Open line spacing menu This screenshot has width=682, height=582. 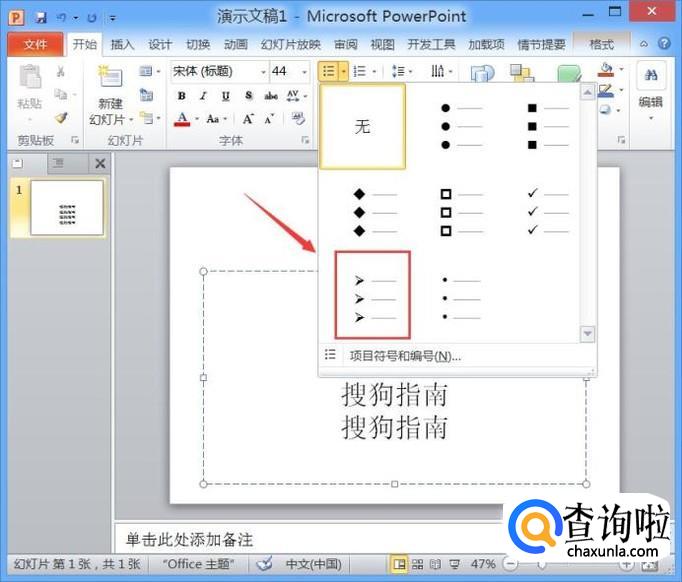[401, 71]
